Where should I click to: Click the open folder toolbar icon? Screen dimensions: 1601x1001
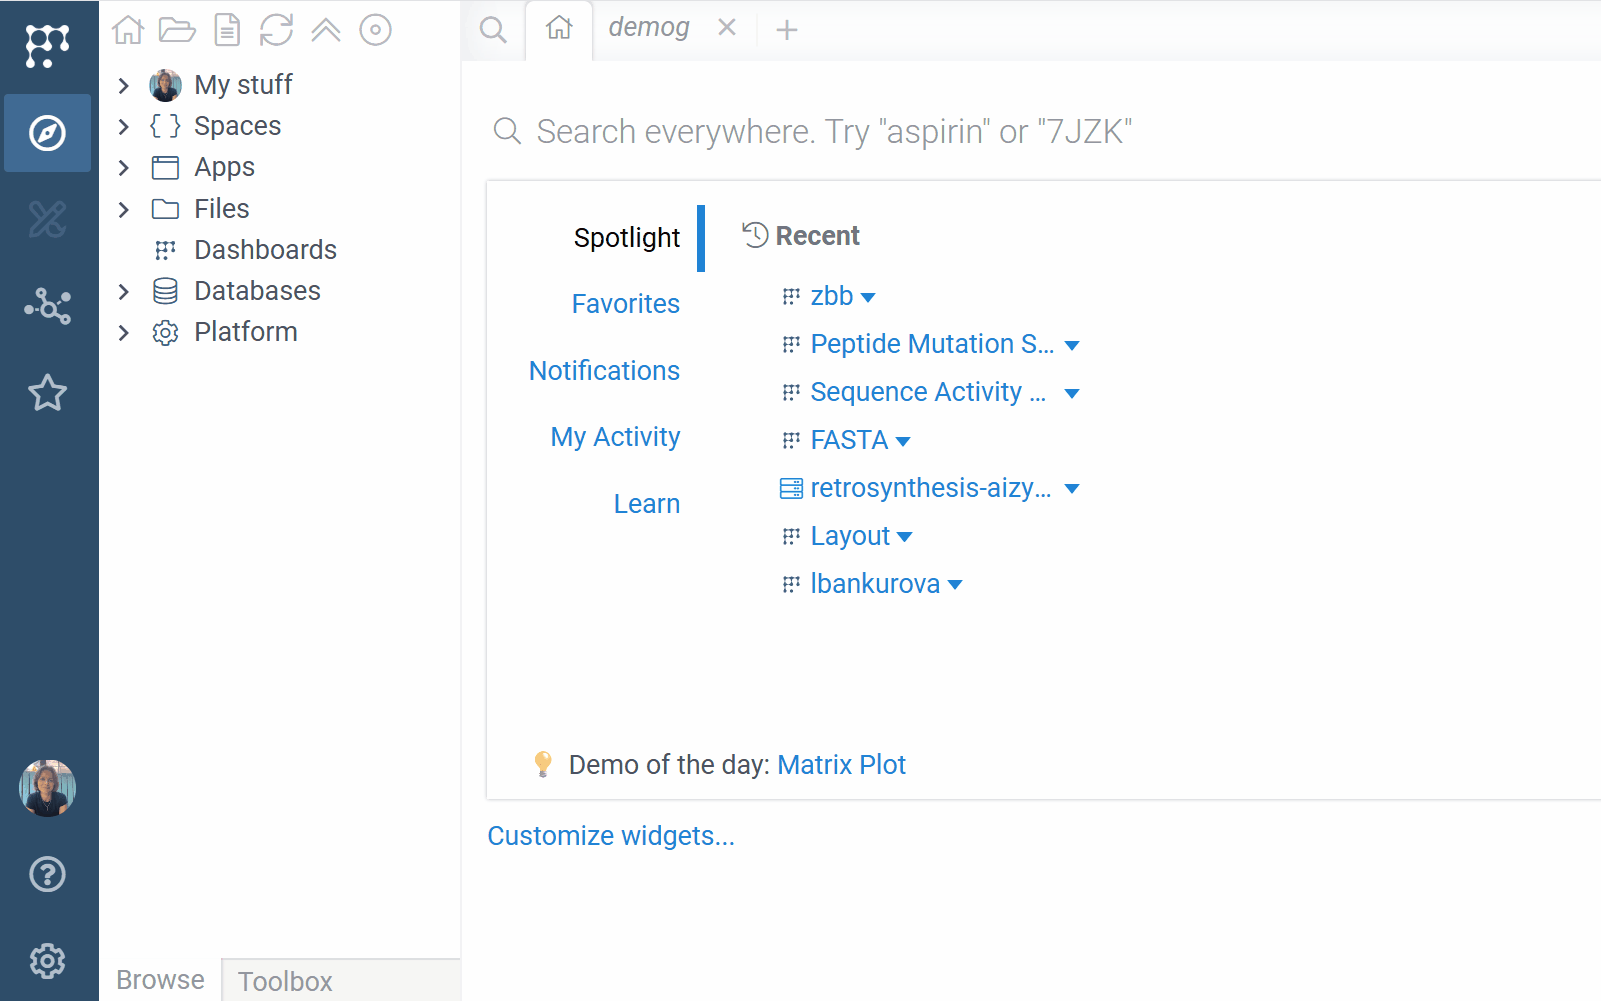(x=177, y=30)
